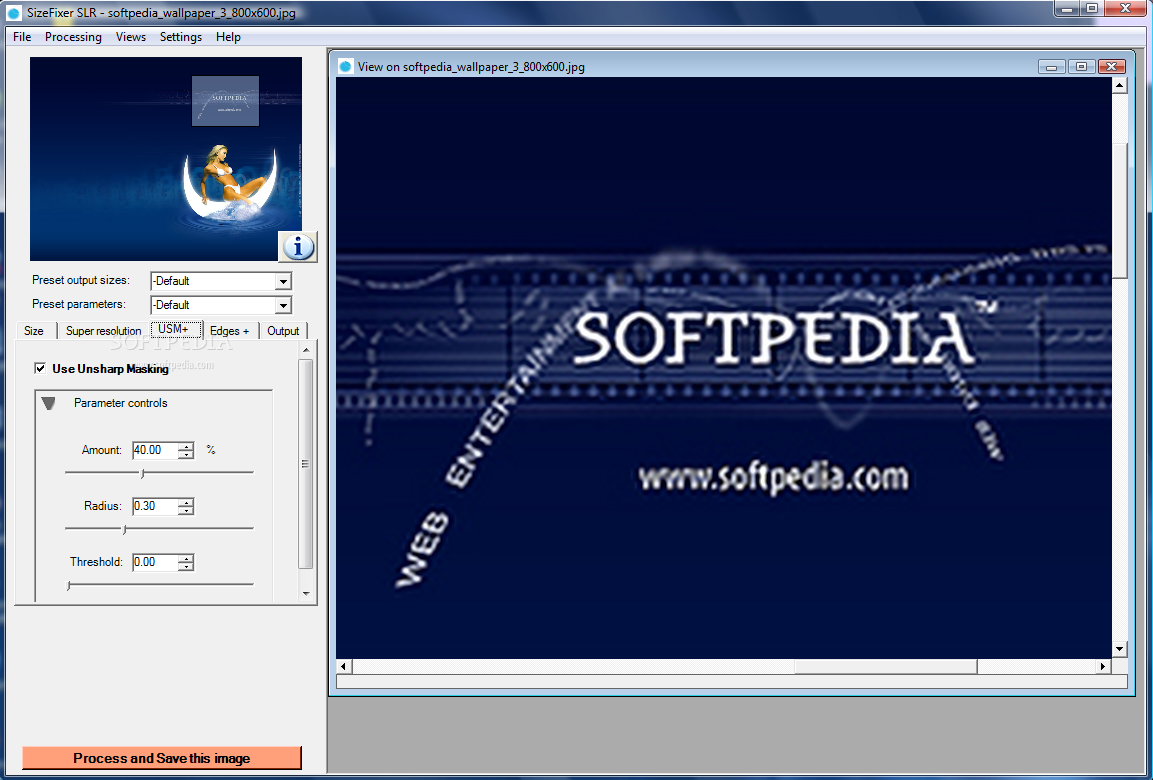Screen dimensions: 1153x780
Task: Click the Threshold slider handle
Action: coord(68,585)
